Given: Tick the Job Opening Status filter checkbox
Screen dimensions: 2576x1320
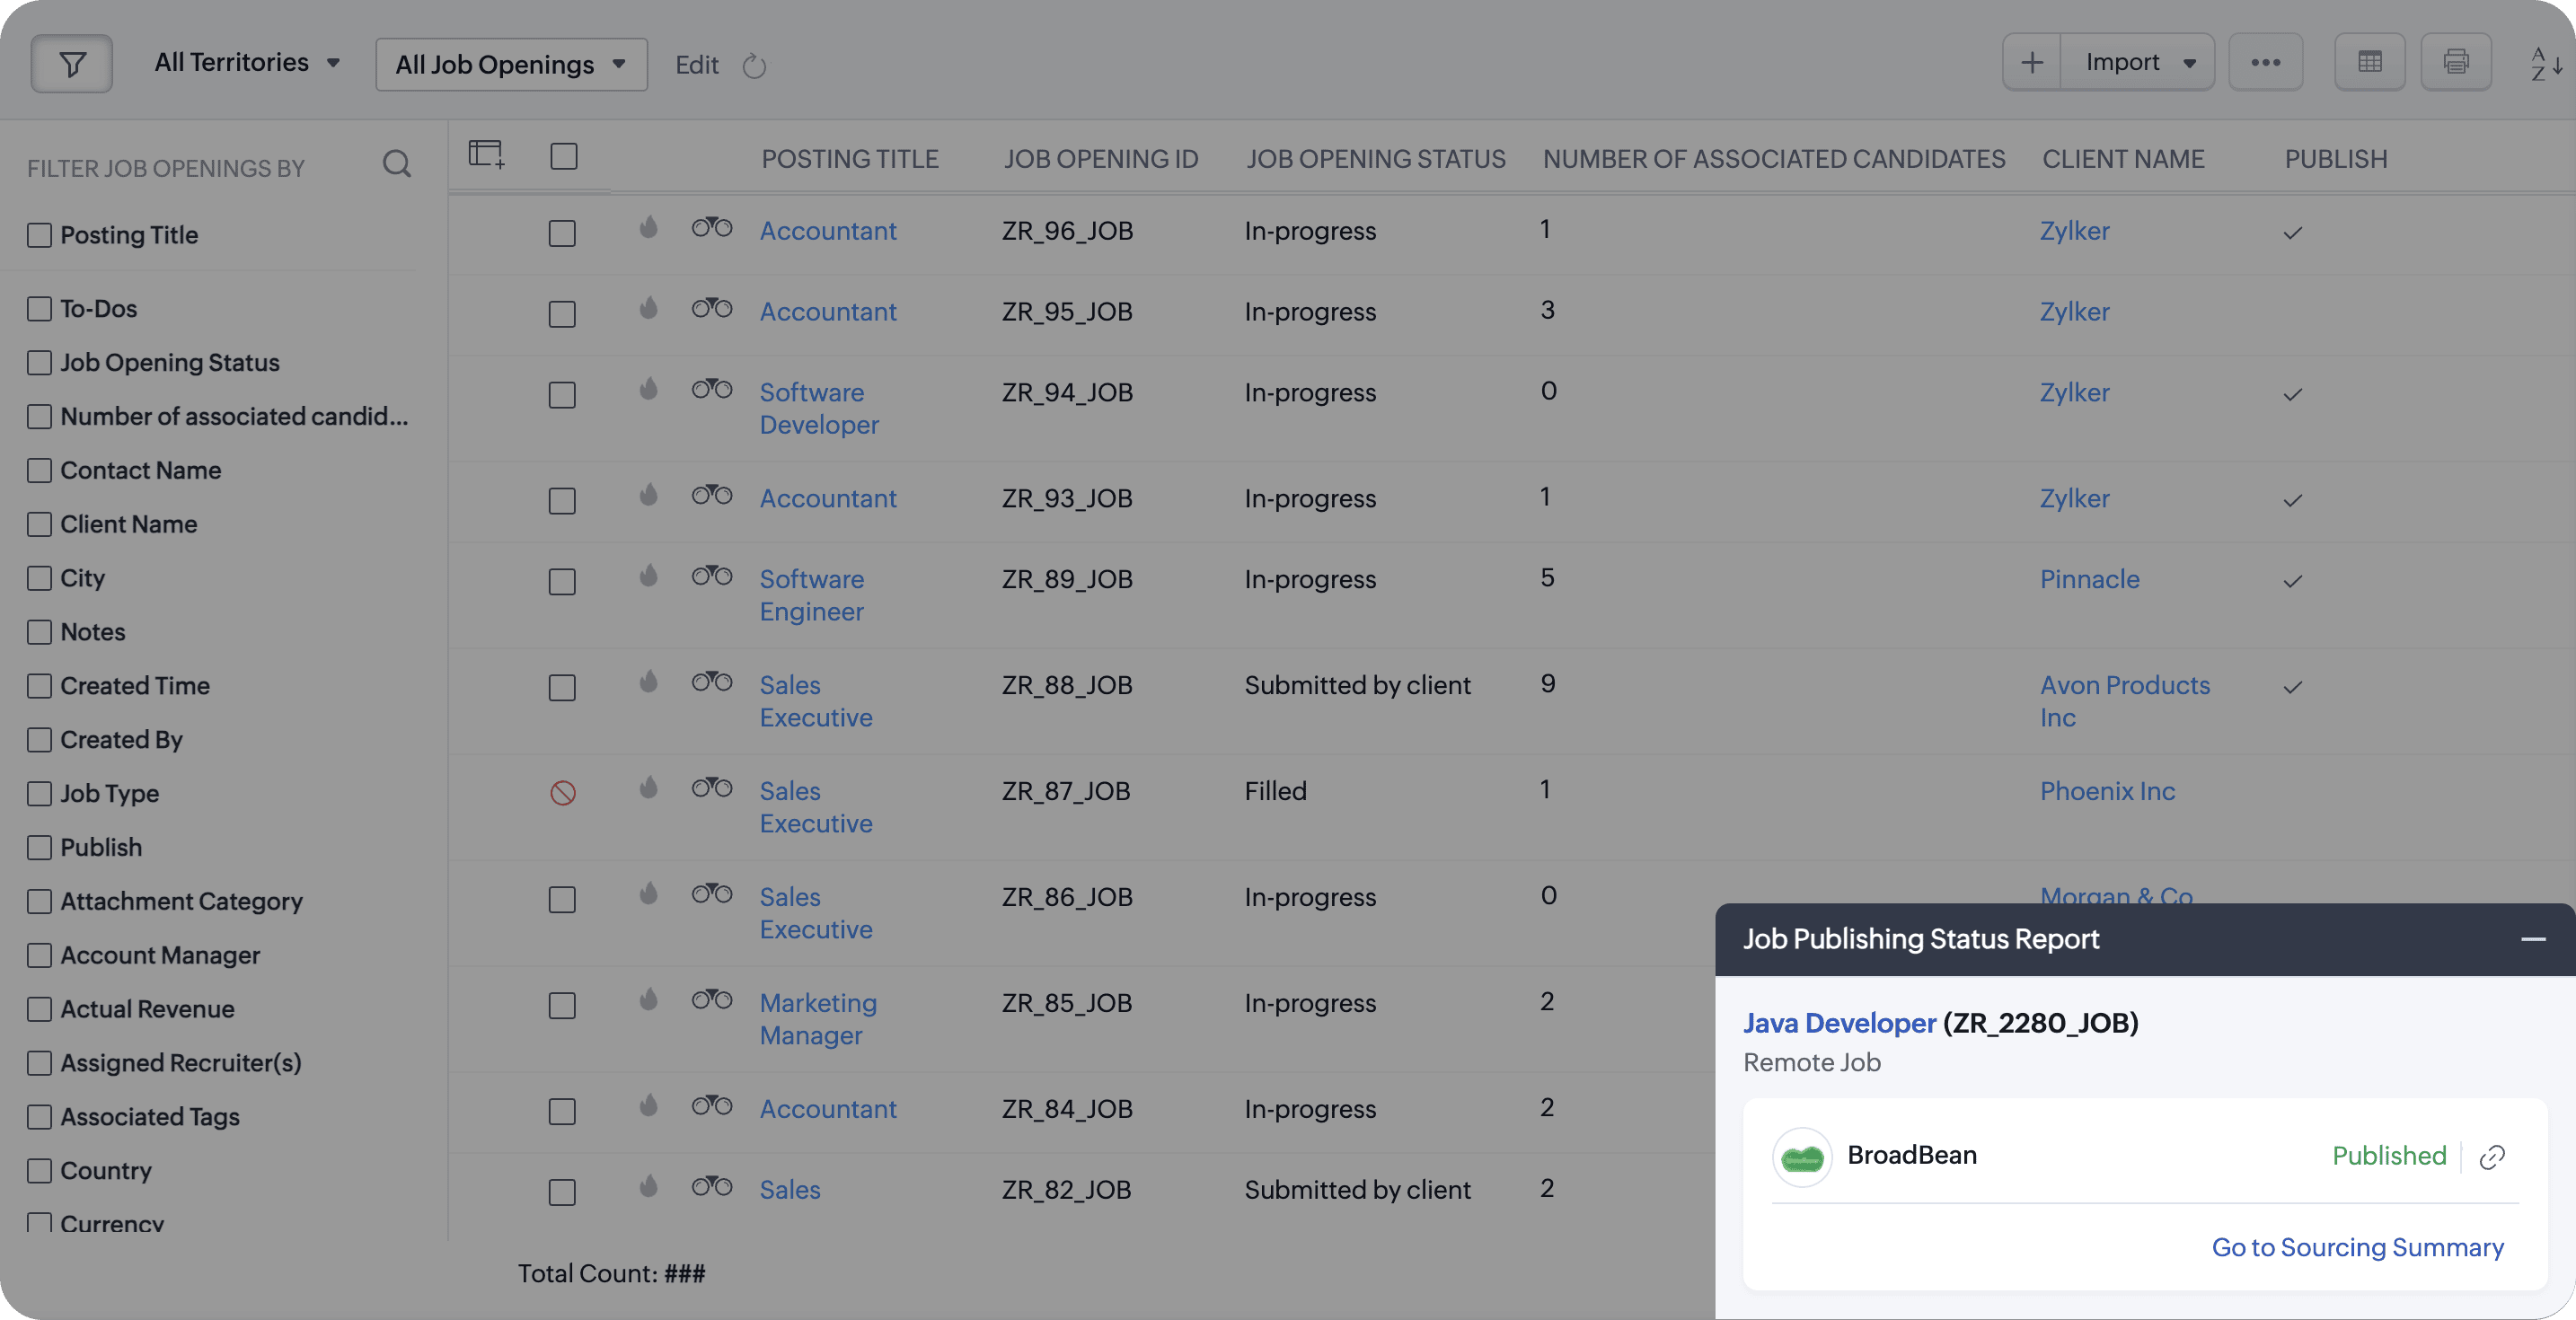Looking at the screenshot, I should [x=40, y=363].
